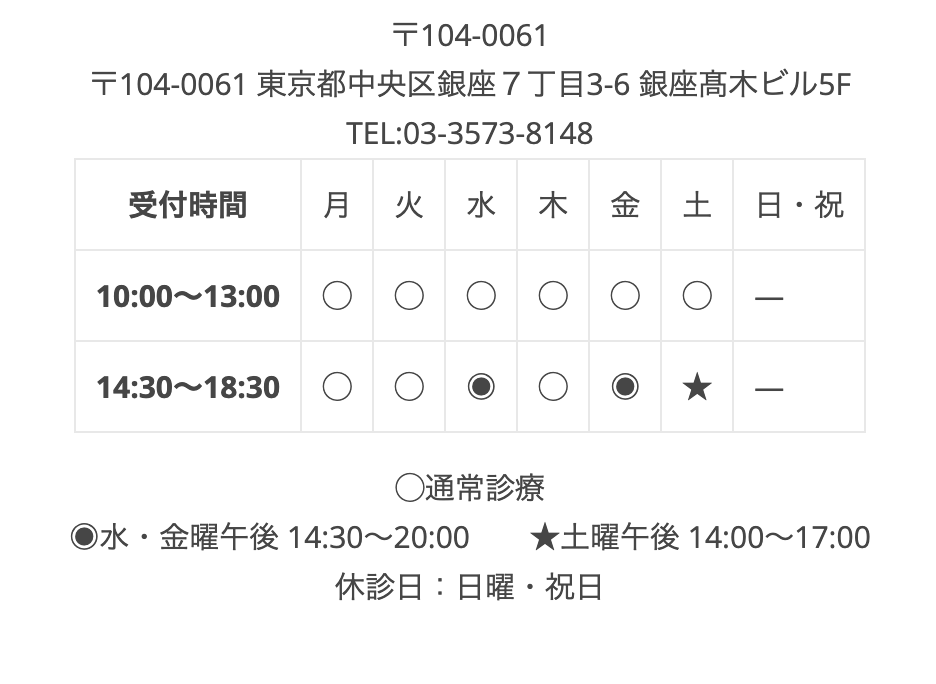Click the TEL:03-3573-8148 phone number
This screenshot has height=684, width=936.
pos(469,133)
